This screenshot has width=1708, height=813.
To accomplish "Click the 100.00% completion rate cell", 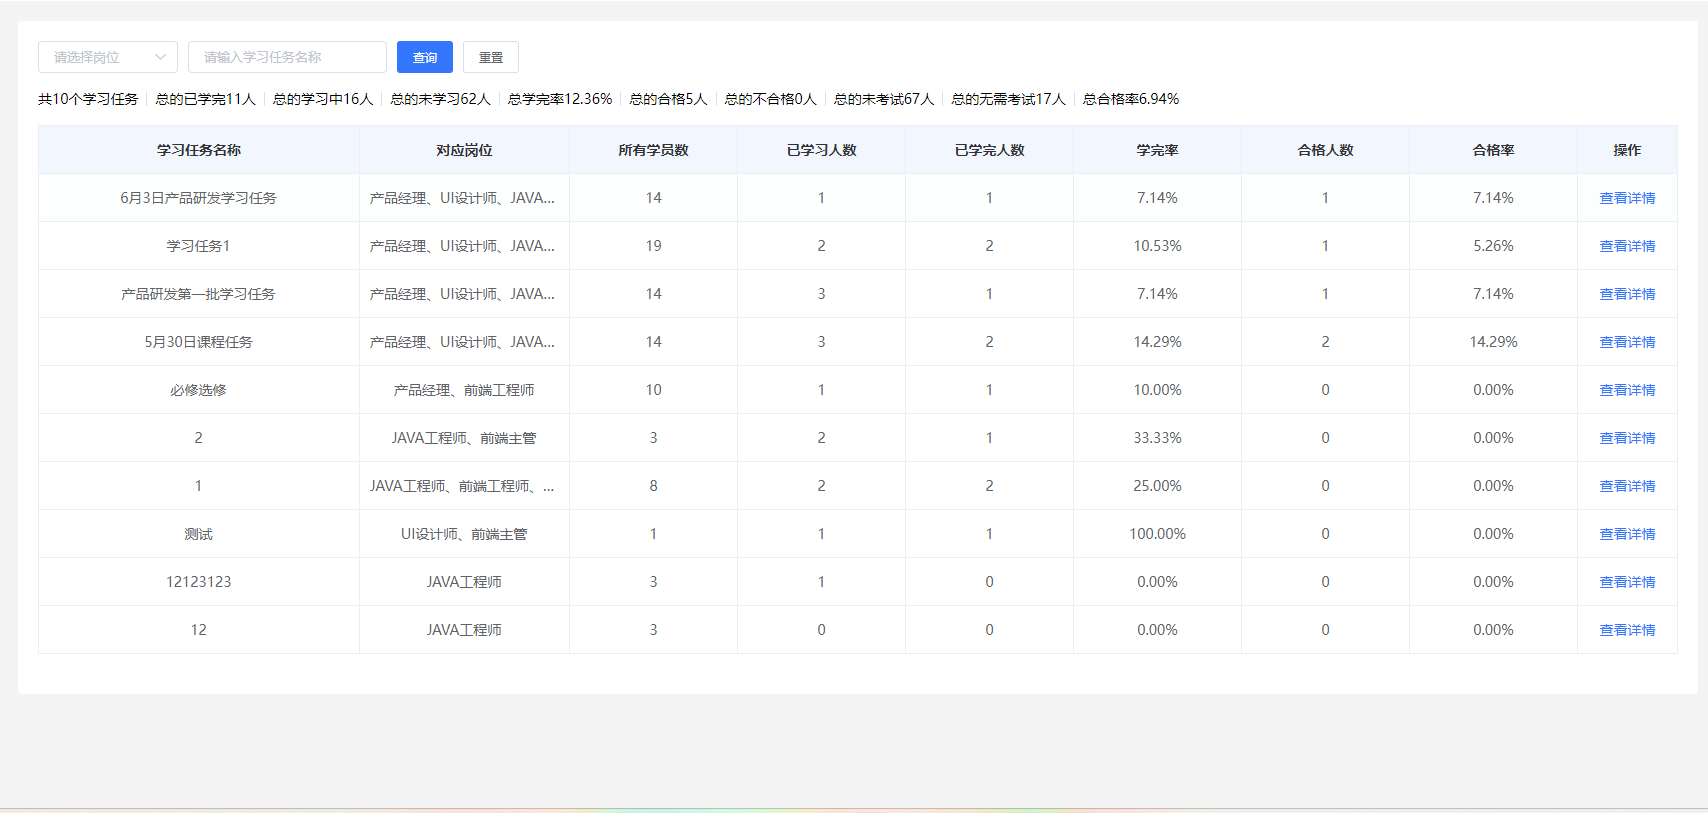I will pos(1157,534).
